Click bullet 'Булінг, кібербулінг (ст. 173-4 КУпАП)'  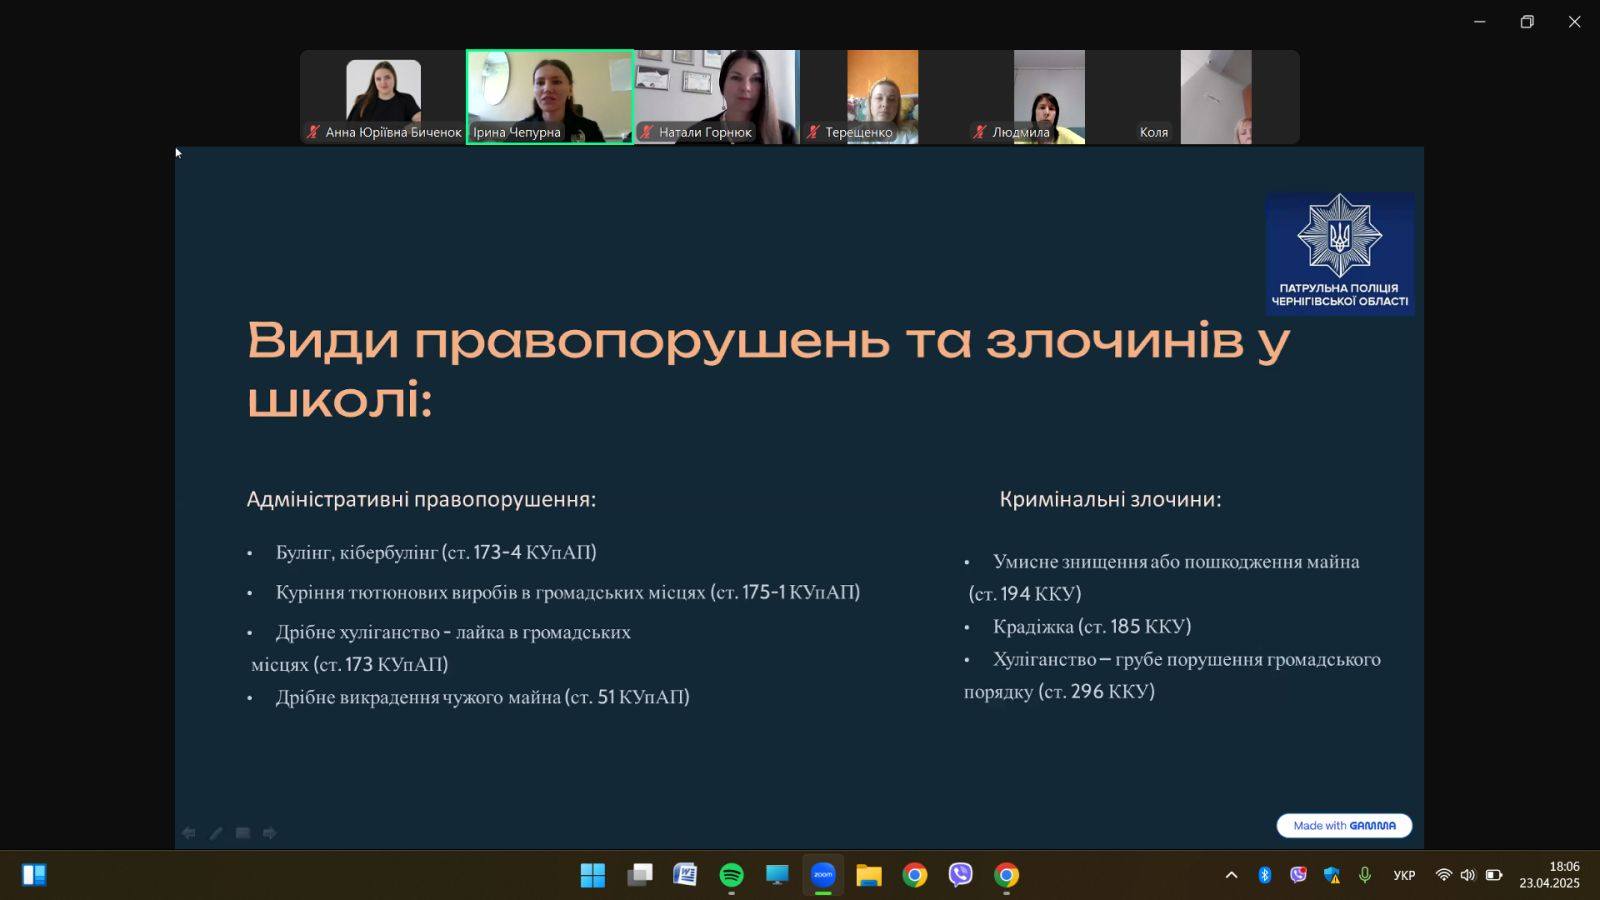tap(436, 552)
